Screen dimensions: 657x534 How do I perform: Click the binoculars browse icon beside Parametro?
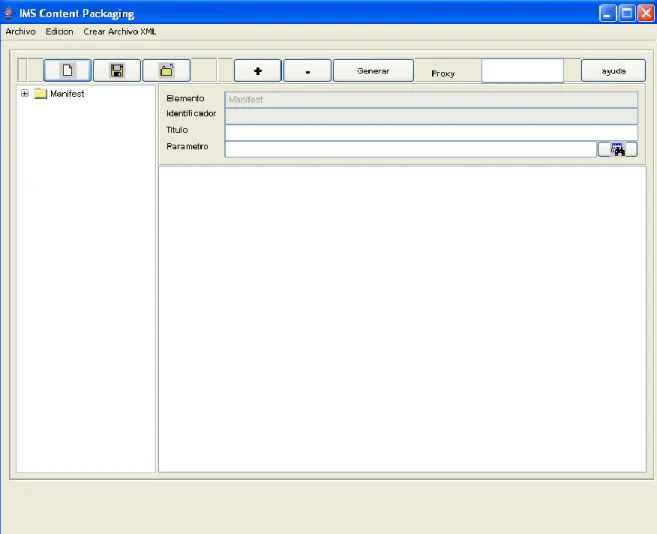point(618,149)
